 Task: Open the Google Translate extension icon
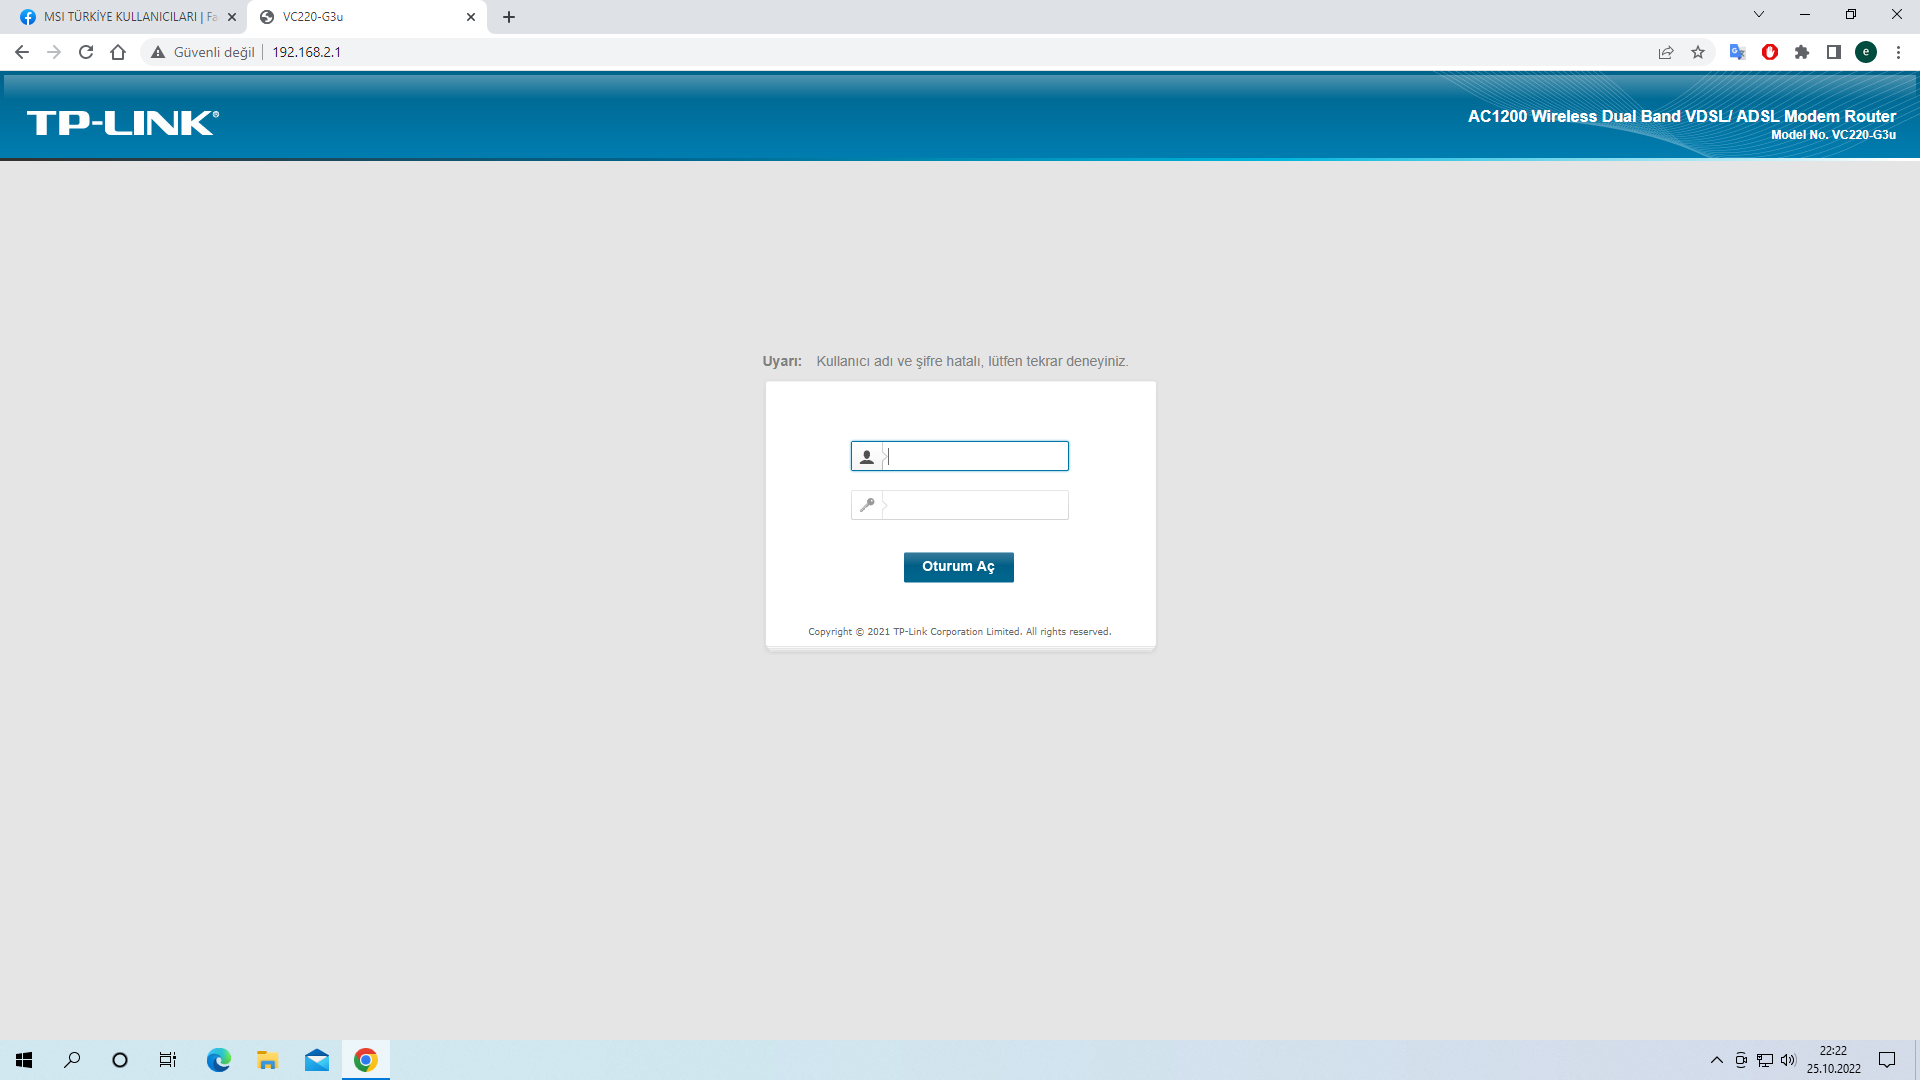pyautogui.click(x=1737, y=52)
